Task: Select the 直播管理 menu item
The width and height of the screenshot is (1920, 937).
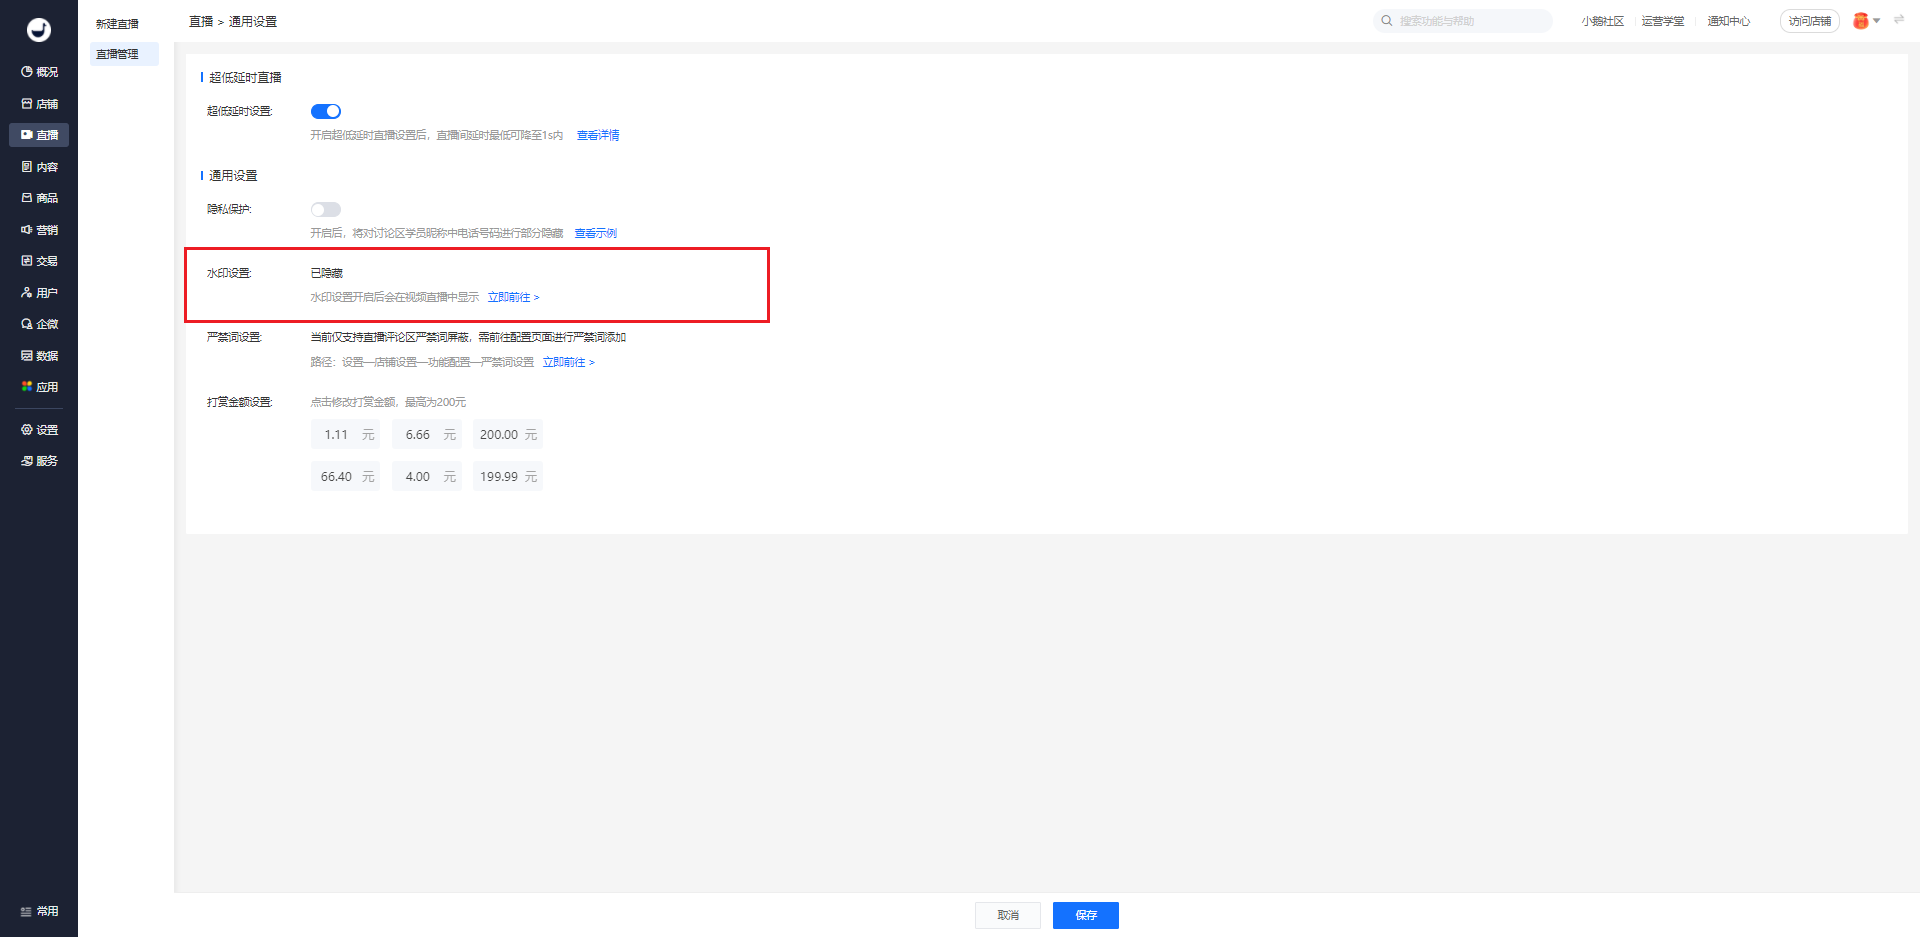Action: [117, 54]
